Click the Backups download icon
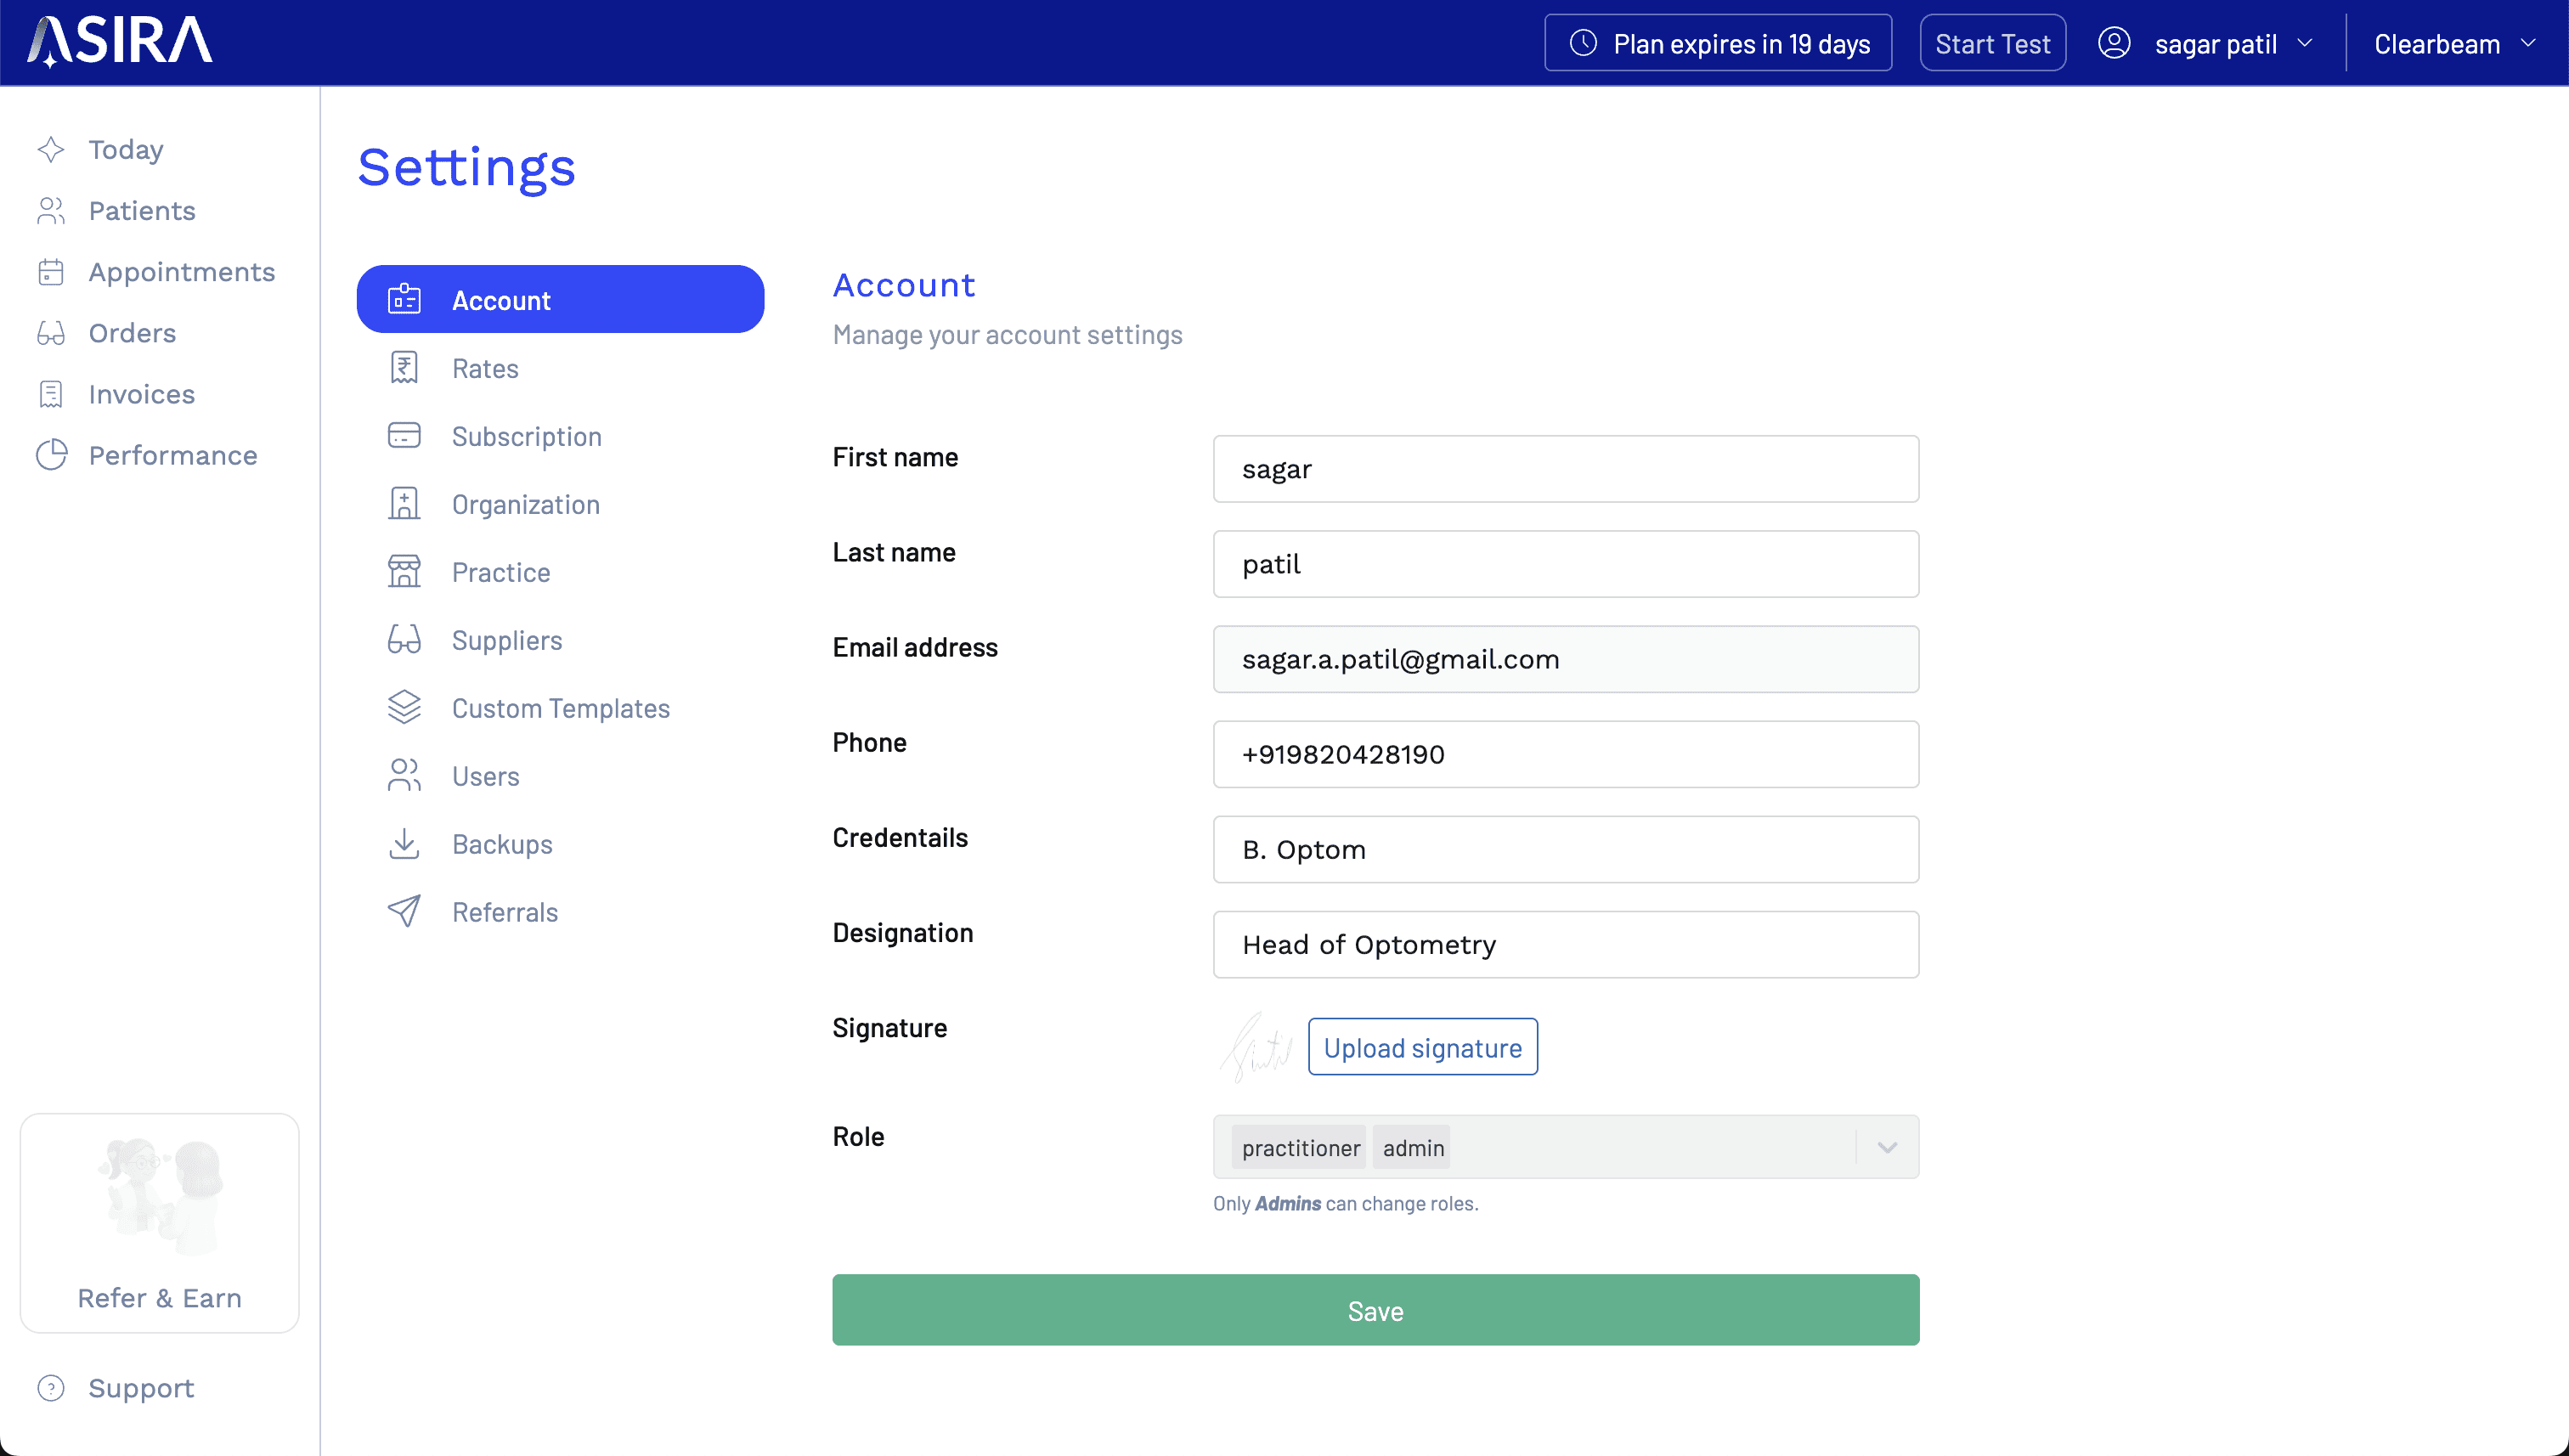 (x=404, y=844)
